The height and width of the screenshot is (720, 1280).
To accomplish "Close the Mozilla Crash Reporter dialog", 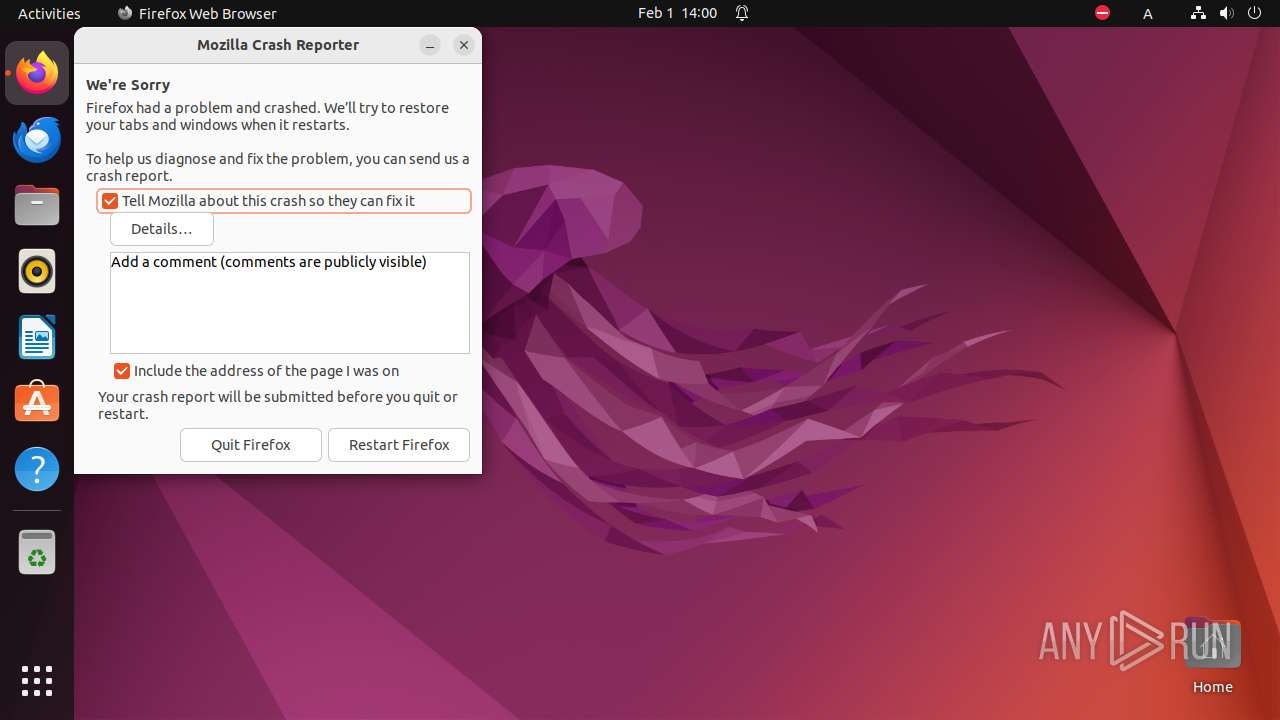I will point(463,45).
